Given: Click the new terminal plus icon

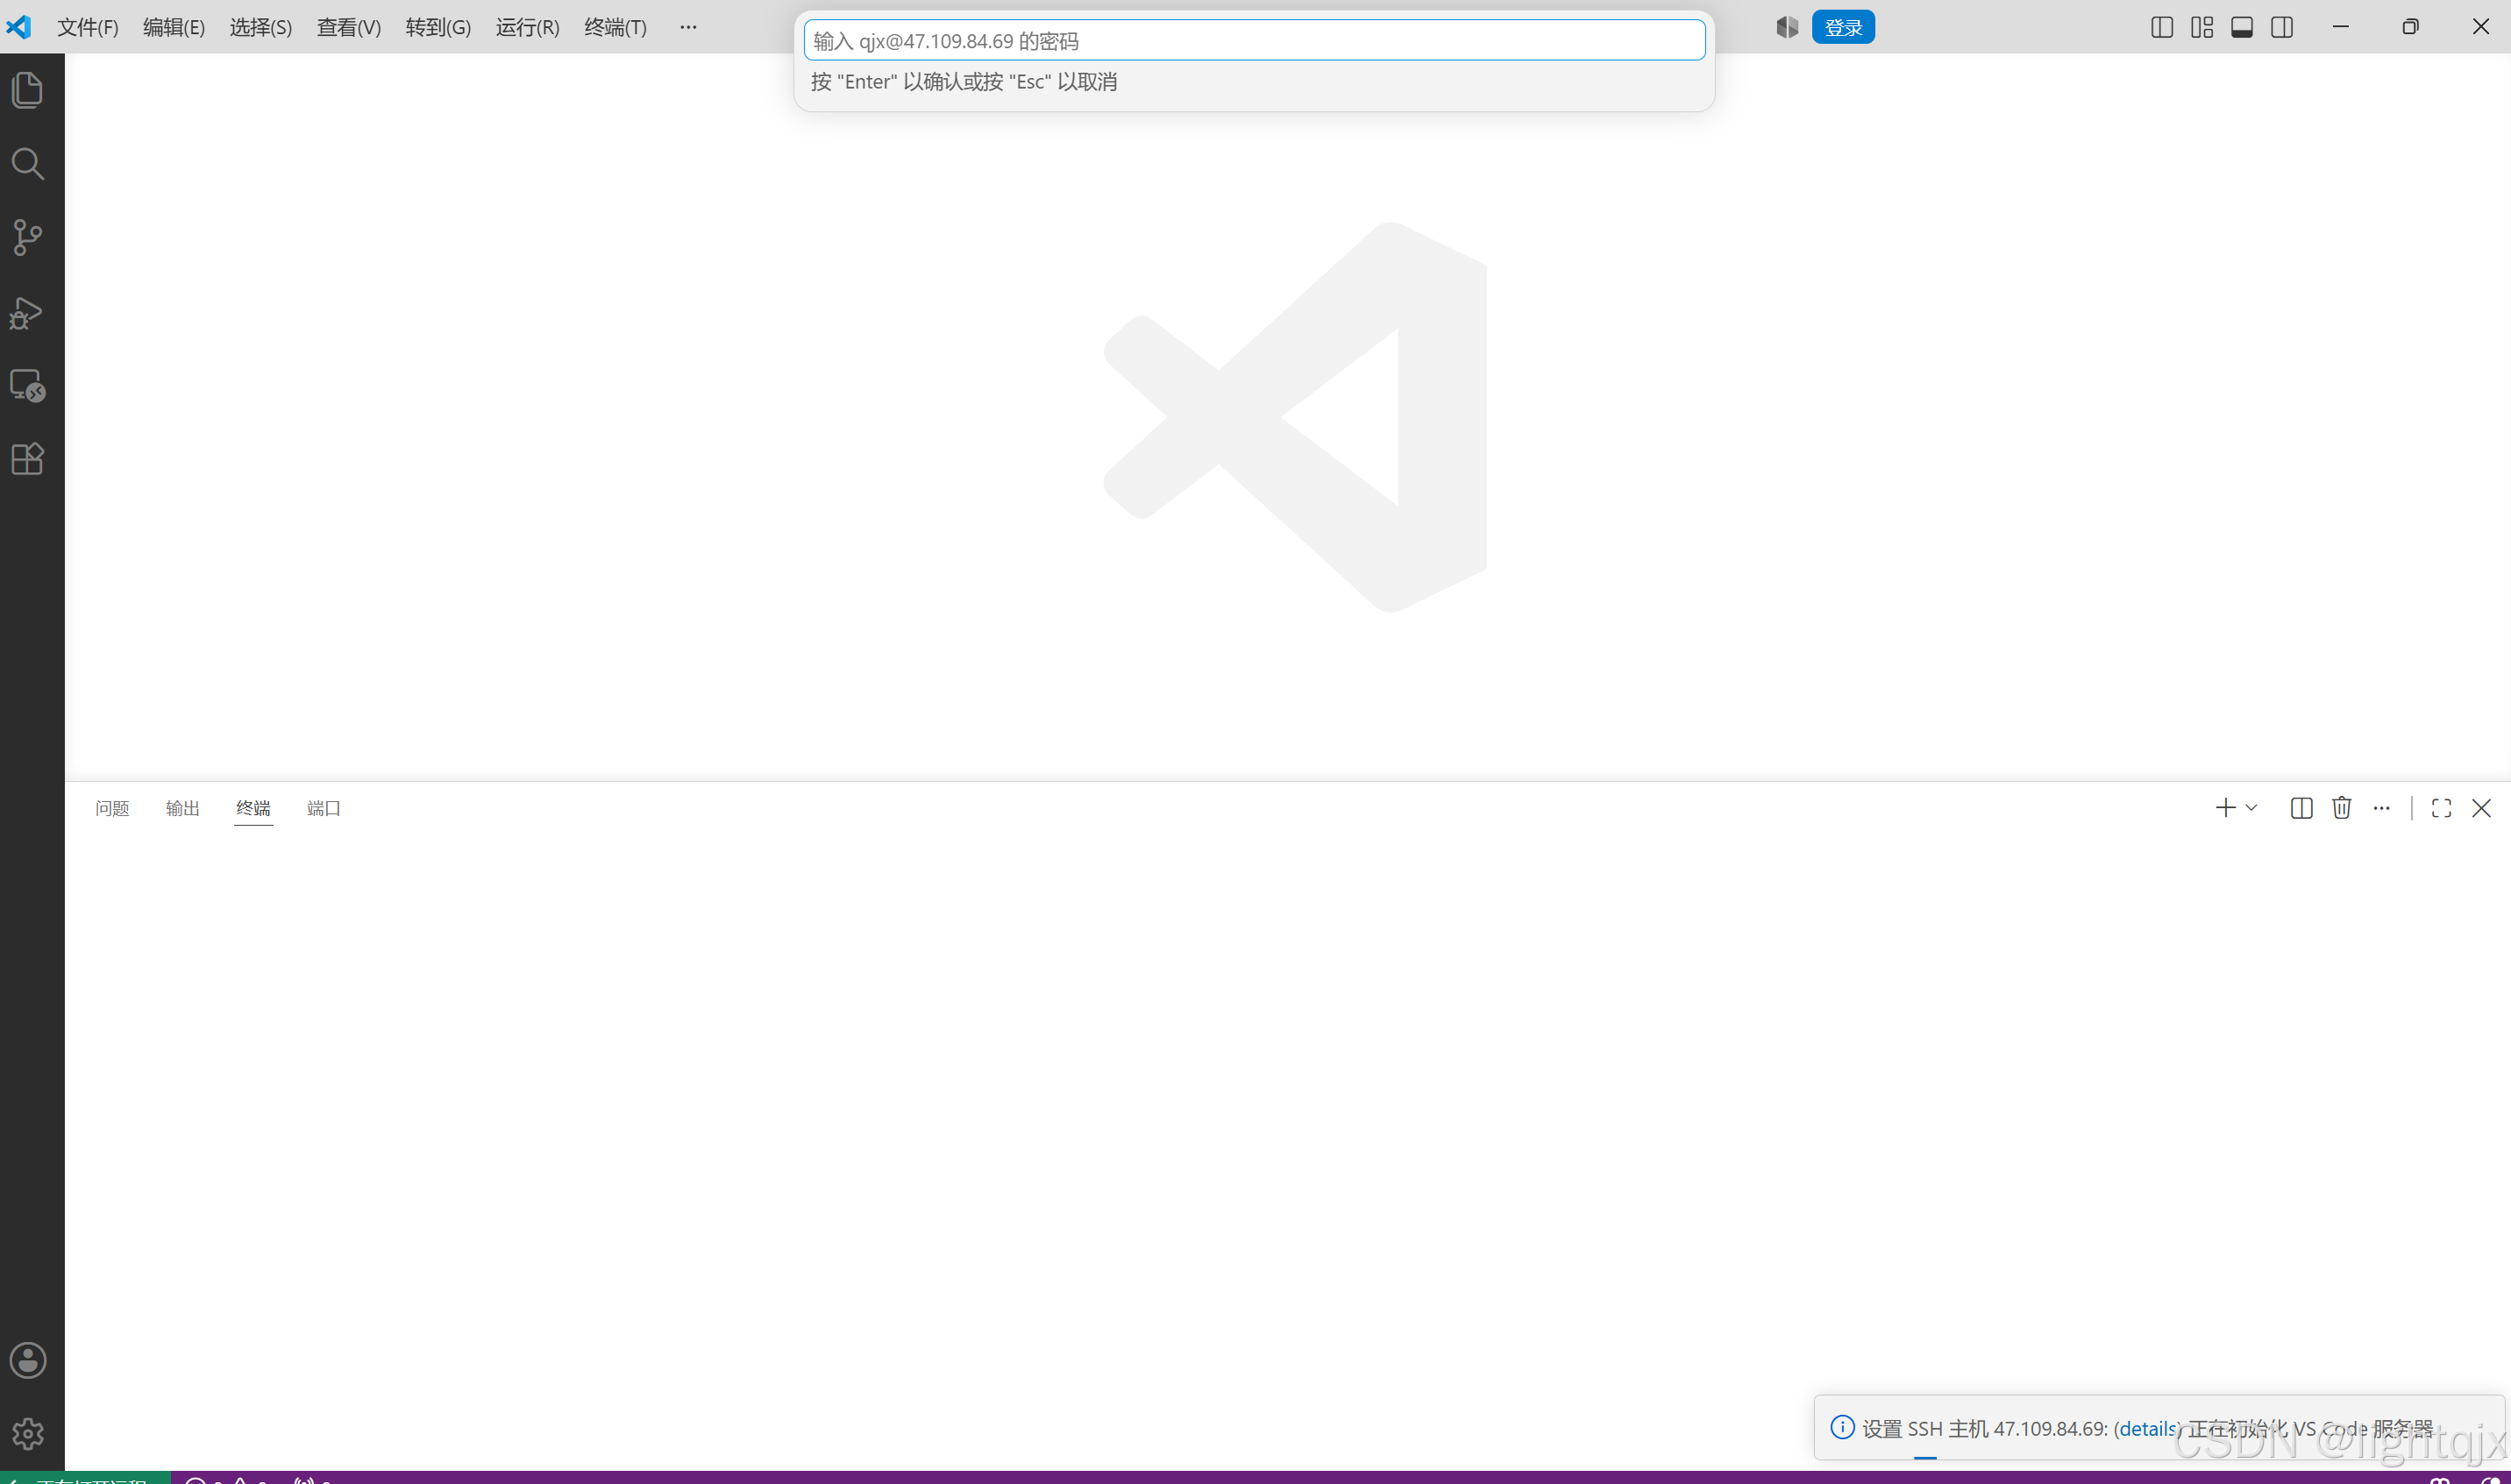Looking at the screenshot, I should (x=2225, y=808).
